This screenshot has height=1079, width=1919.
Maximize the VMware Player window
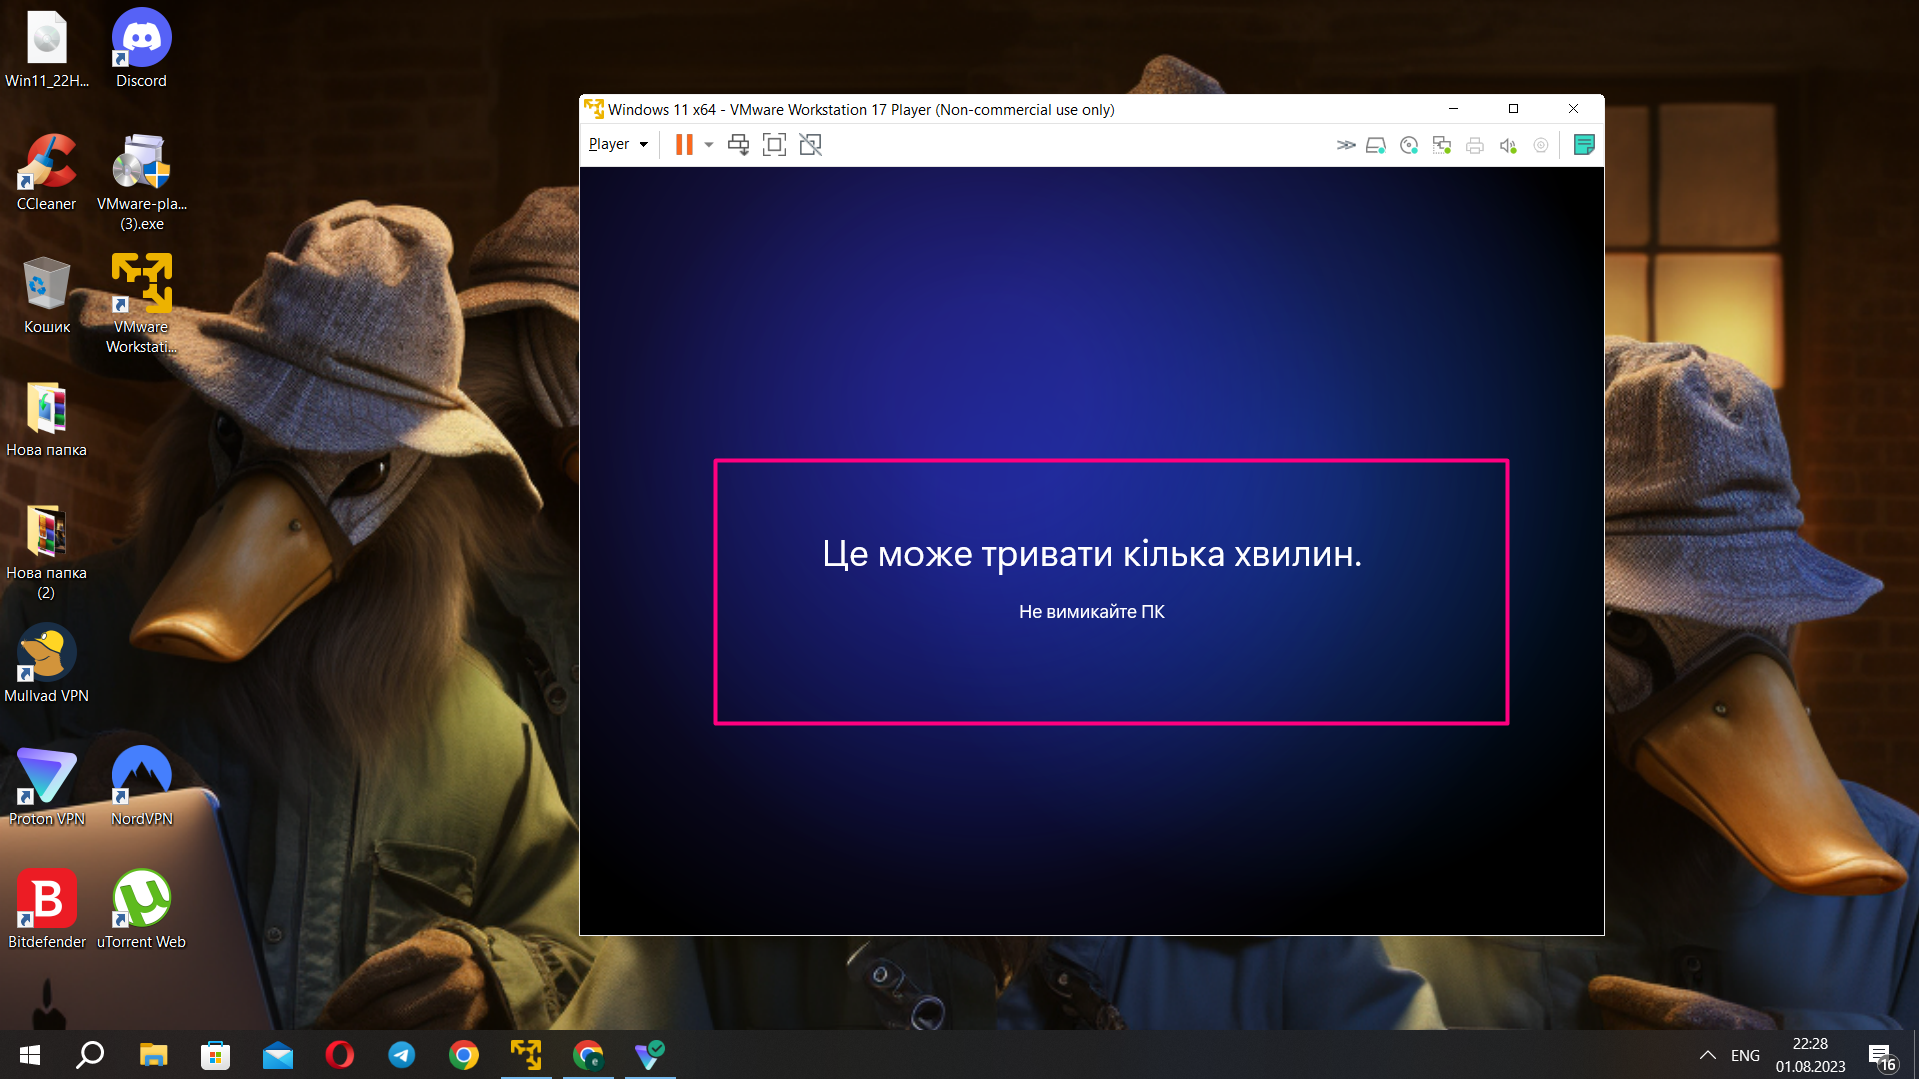[x=1513, y=108]
